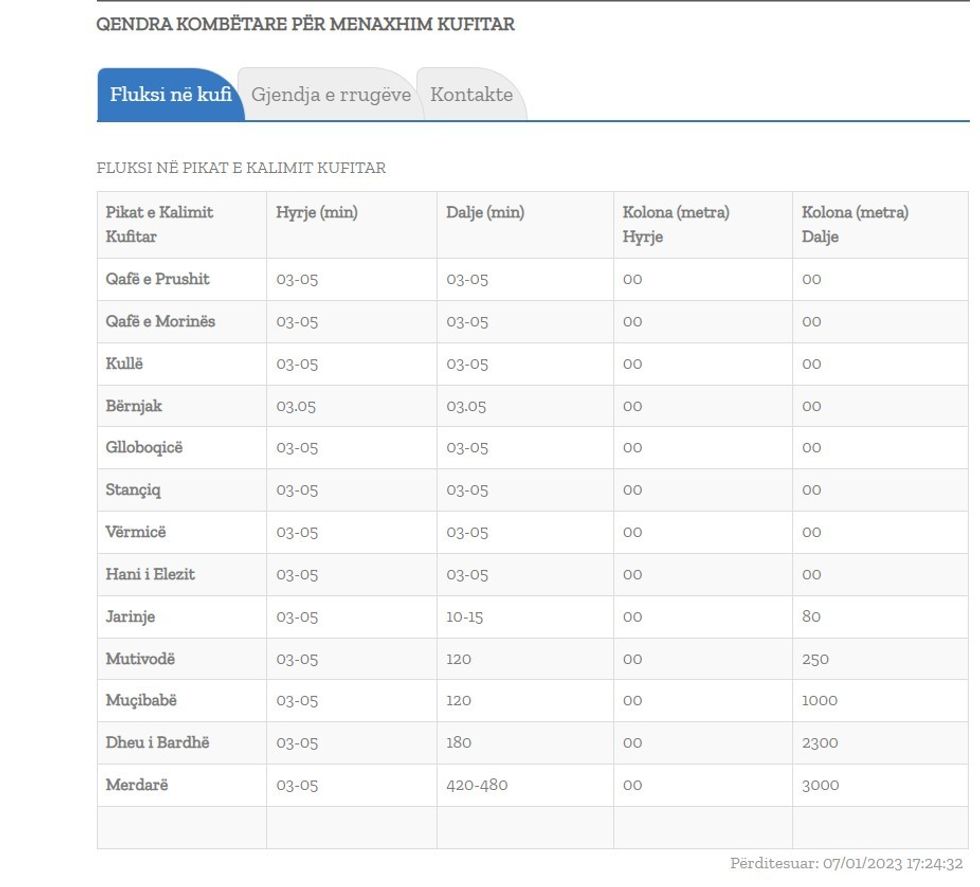Select Dheu i Bardhë exit column 2300
Image resolution: width=980 pixels, height=887 pixels.
(819, 743)
